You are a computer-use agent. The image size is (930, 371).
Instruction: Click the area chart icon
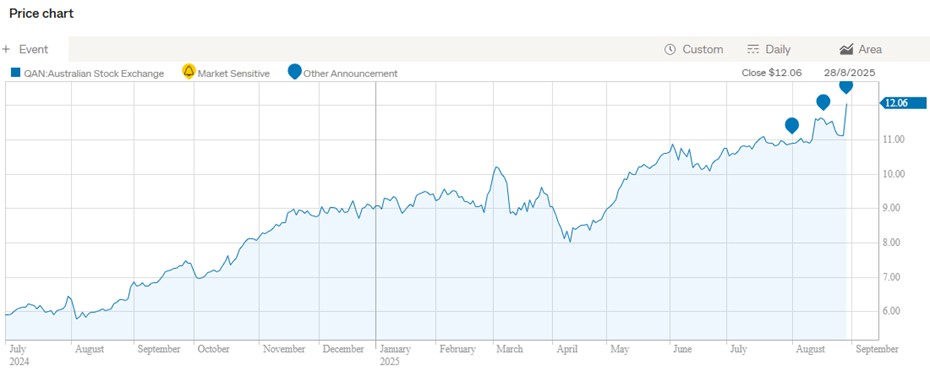pyautogui.click(x=846, y=49)
